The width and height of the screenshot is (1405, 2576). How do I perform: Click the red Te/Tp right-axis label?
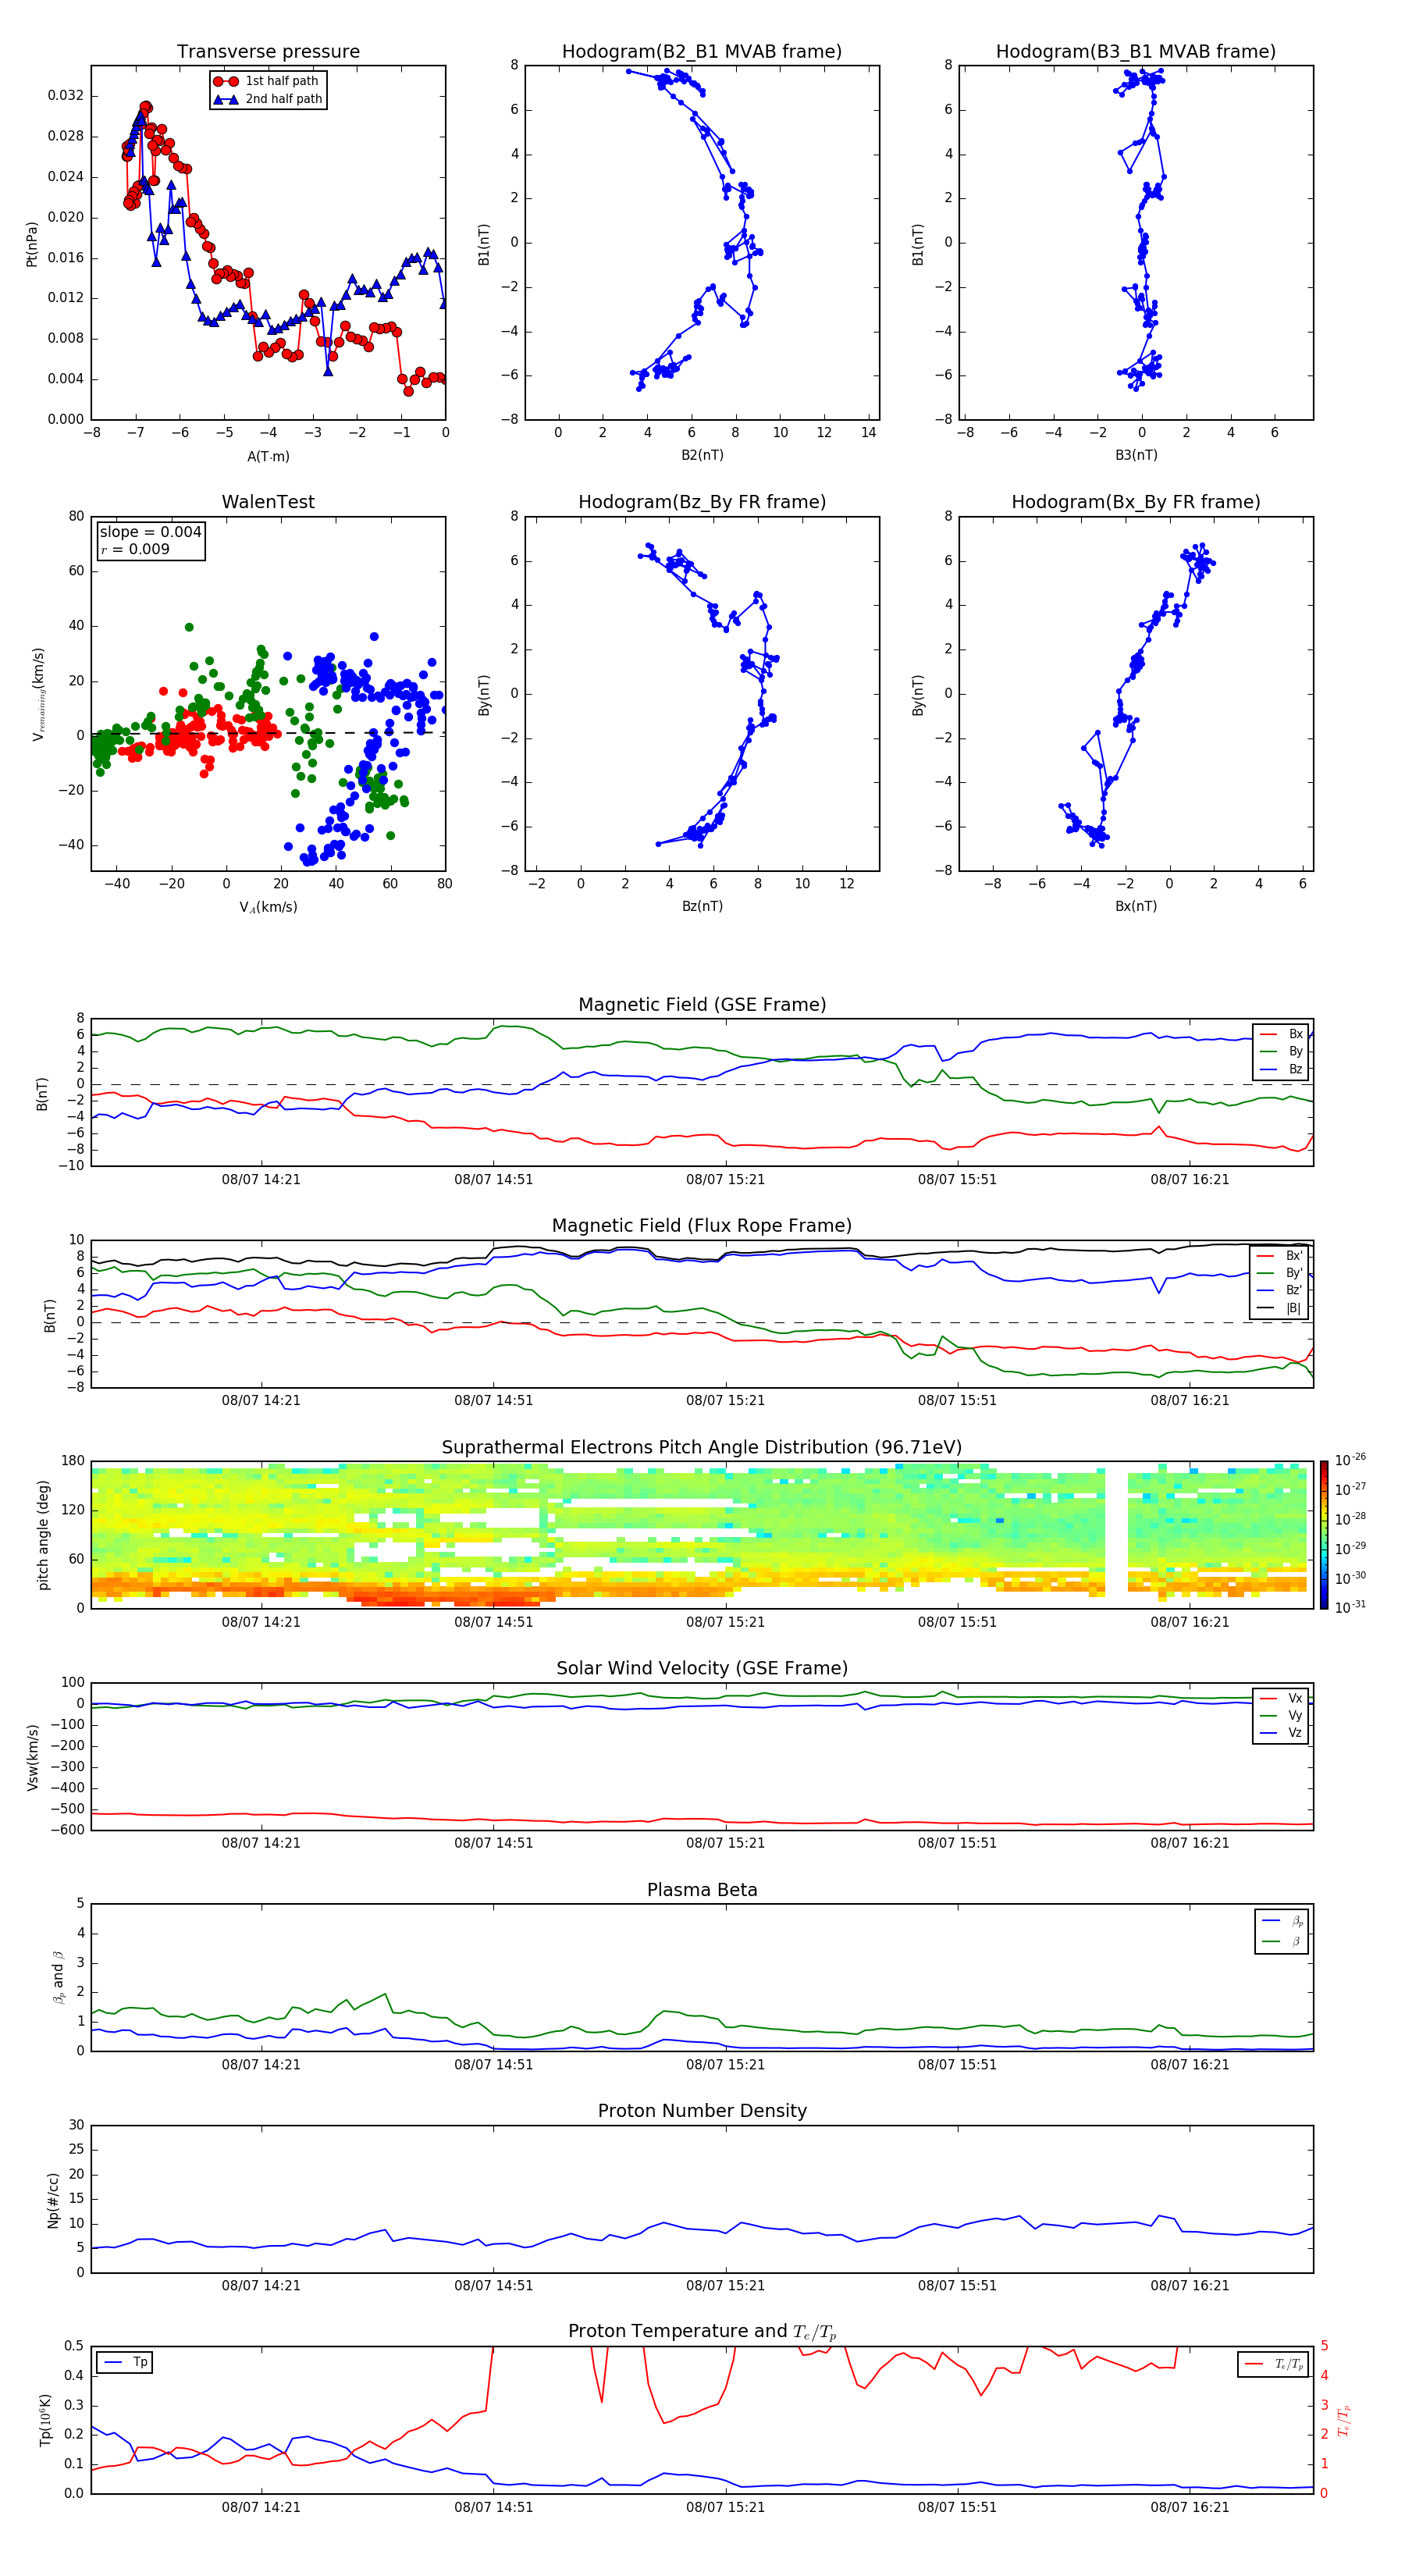[x=1344, y=2420]
